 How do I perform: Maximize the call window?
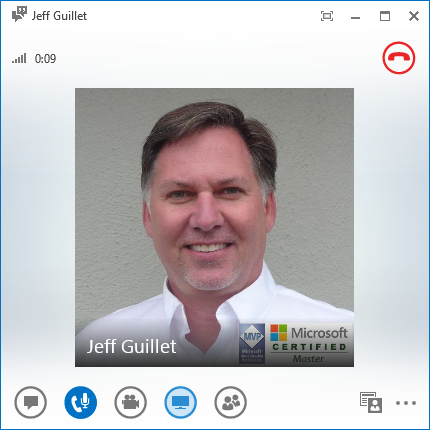[385, 16]
